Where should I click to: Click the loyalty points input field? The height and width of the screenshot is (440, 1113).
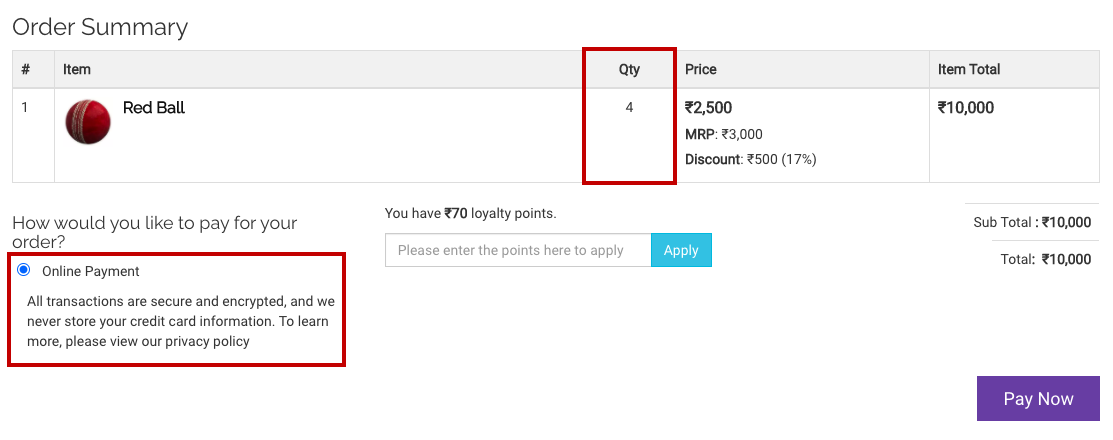click(518, 250)
